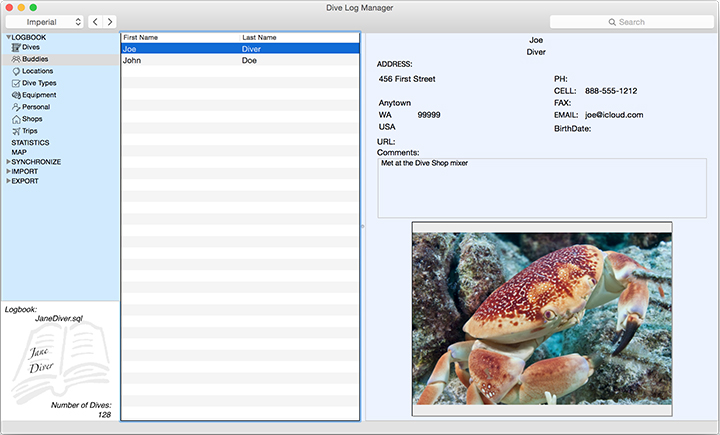Sort by Last Name column header
The image size is (720, 435).
pos(299,37)
